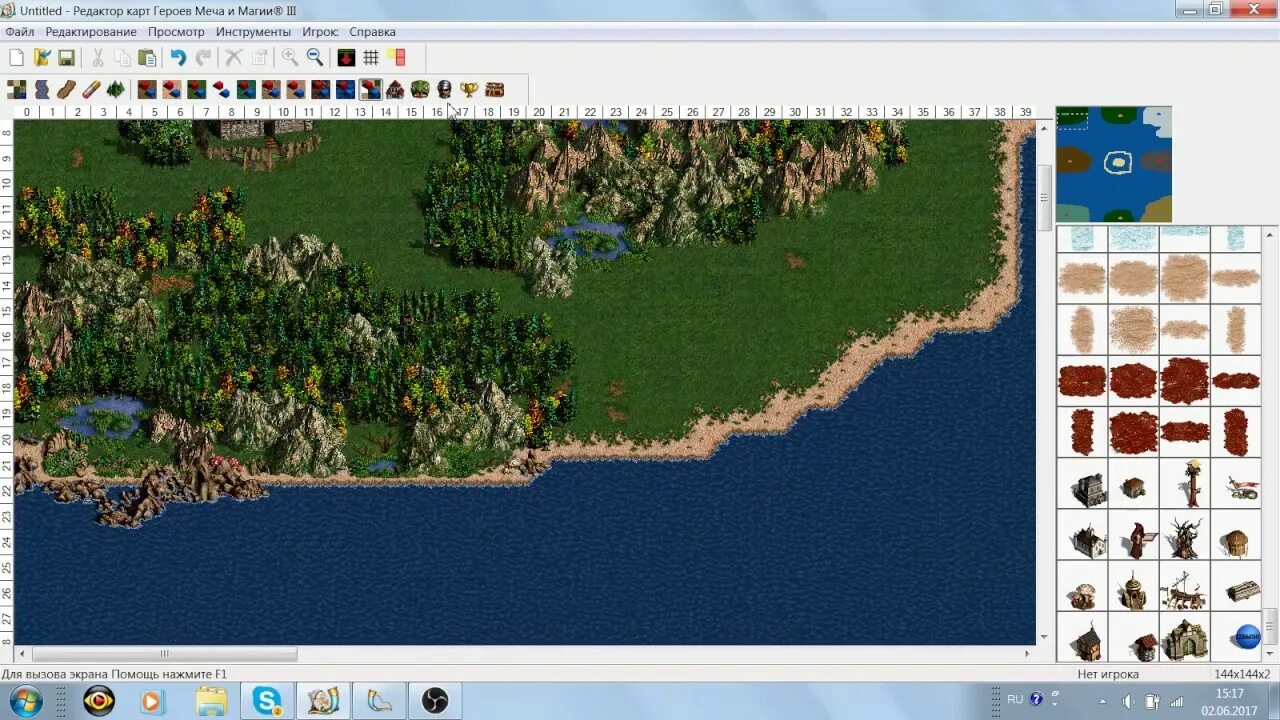Open the Игрок menu
Image resolution: width=1280 pixels, height=720 pixels.
tap(320, 32)
